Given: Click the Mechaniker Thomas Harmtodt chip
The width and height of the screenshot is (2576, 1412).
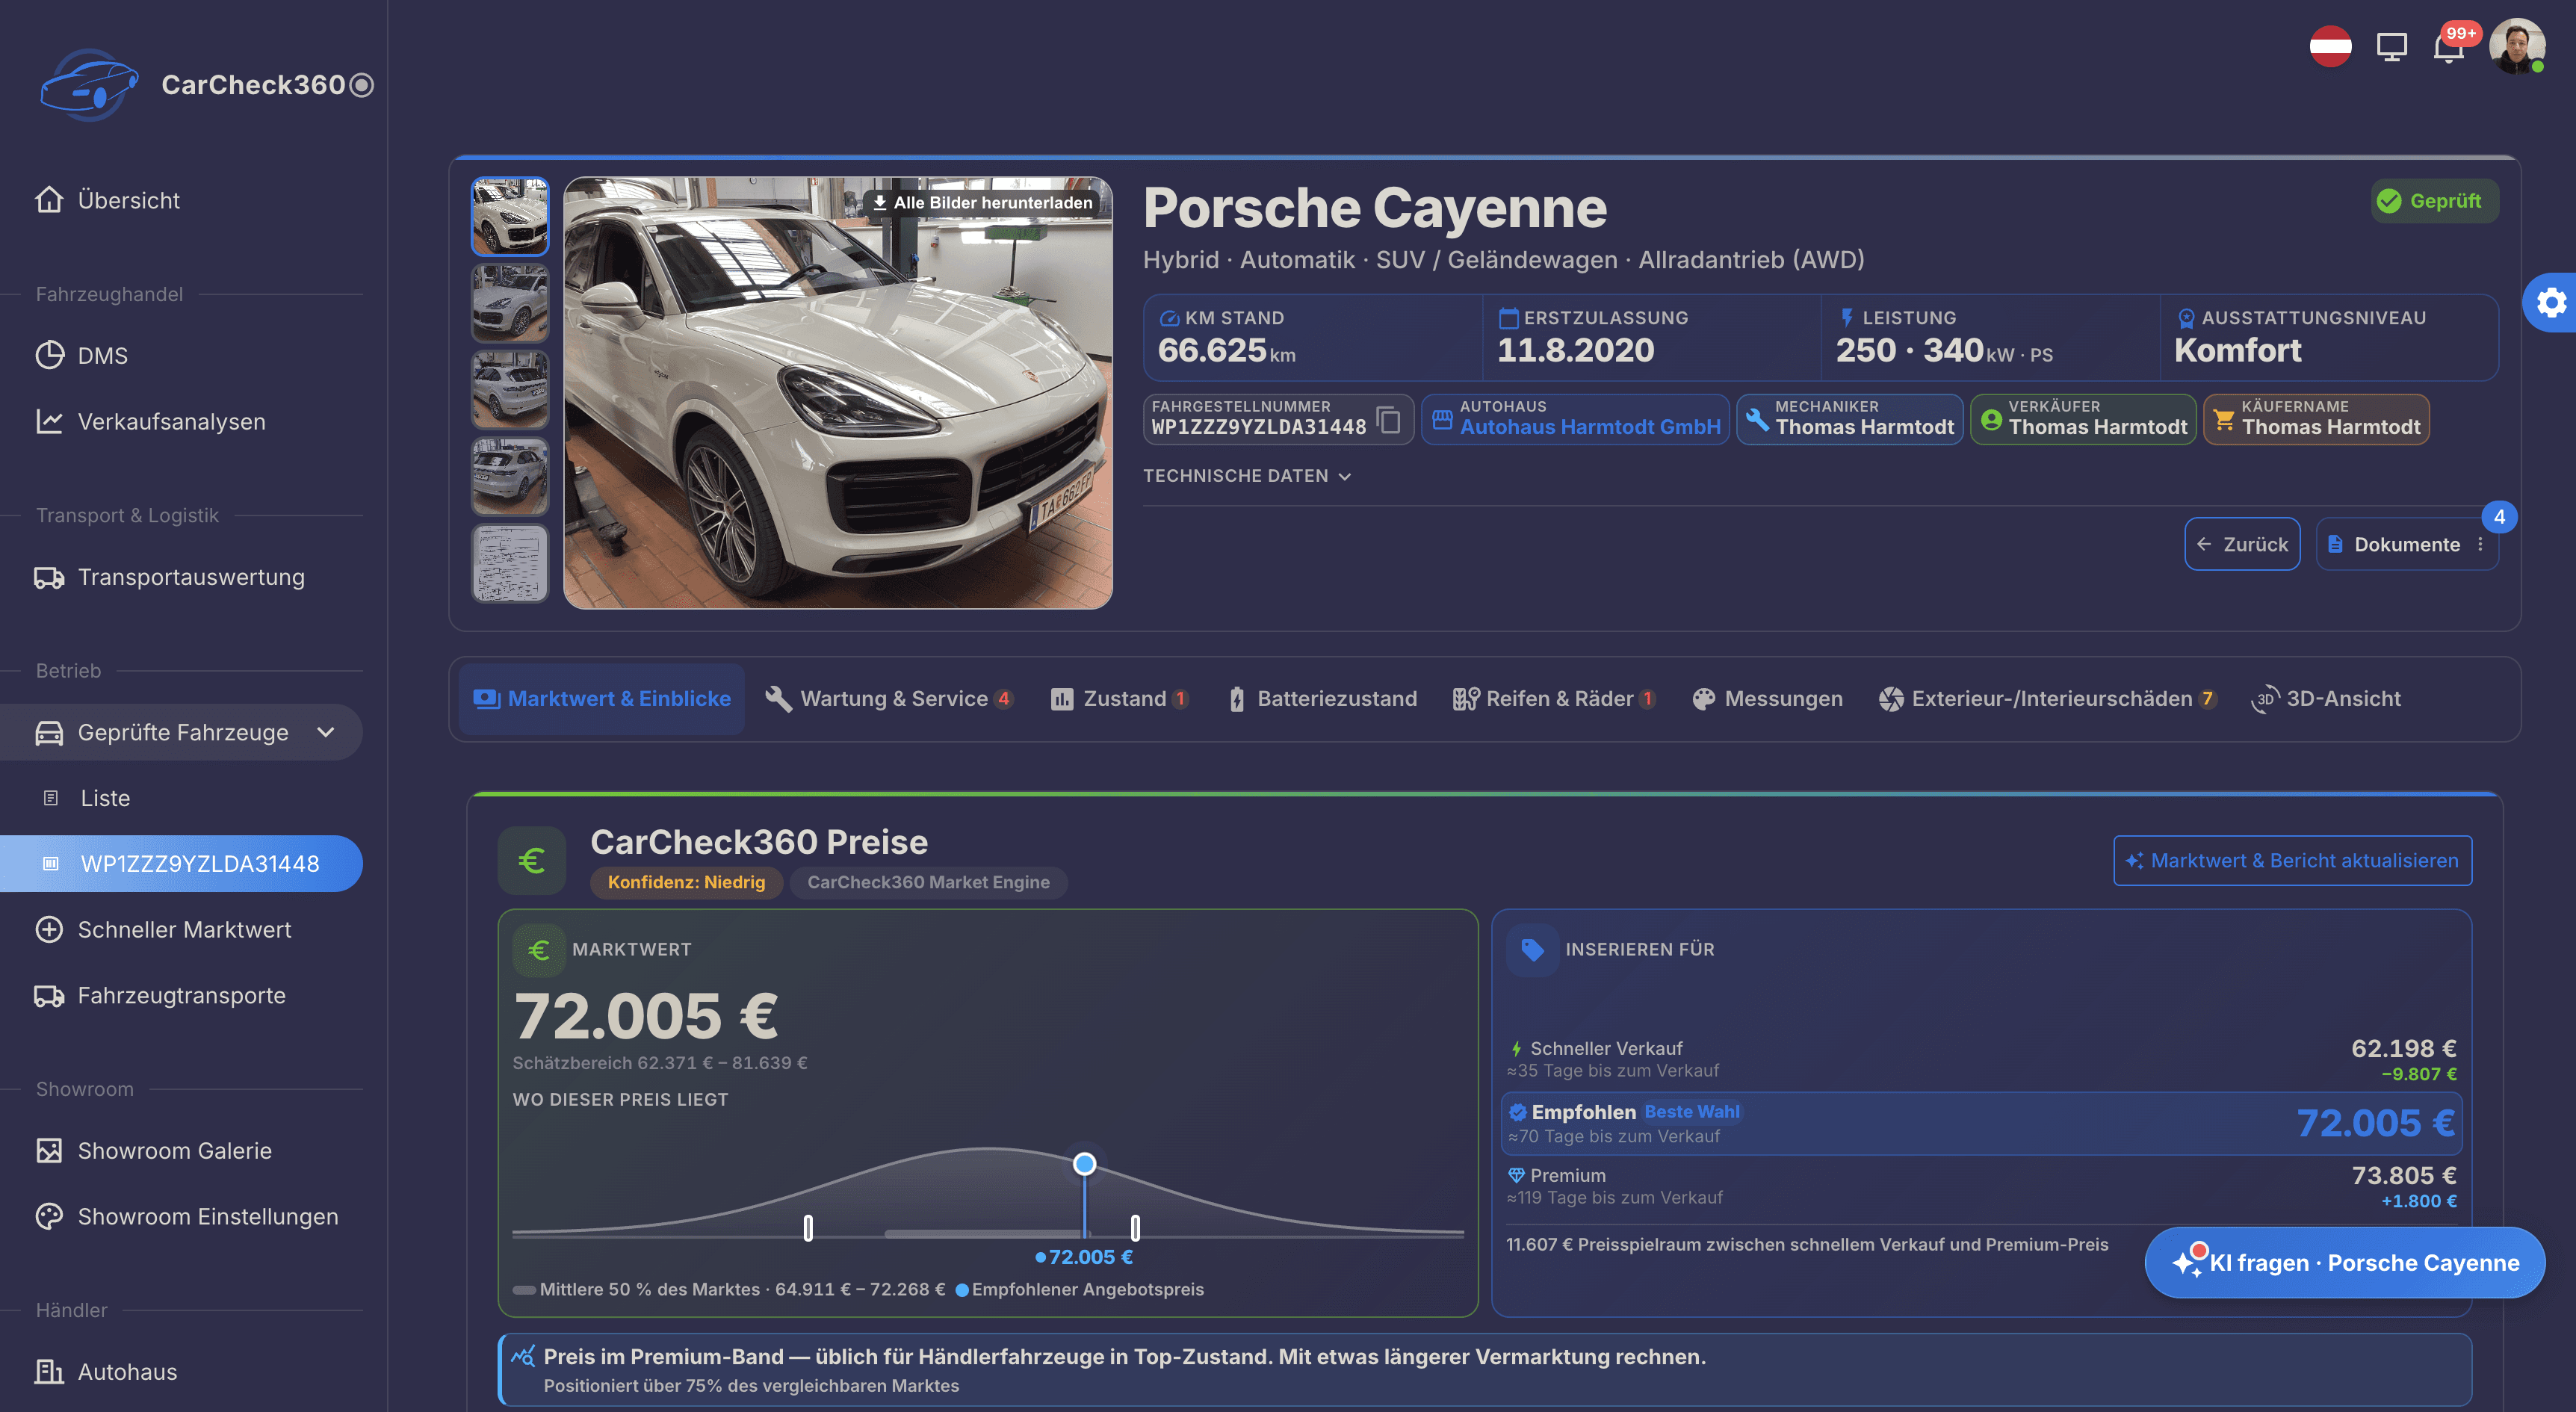Looking at the screenshot, I should tap(1850, 419).
